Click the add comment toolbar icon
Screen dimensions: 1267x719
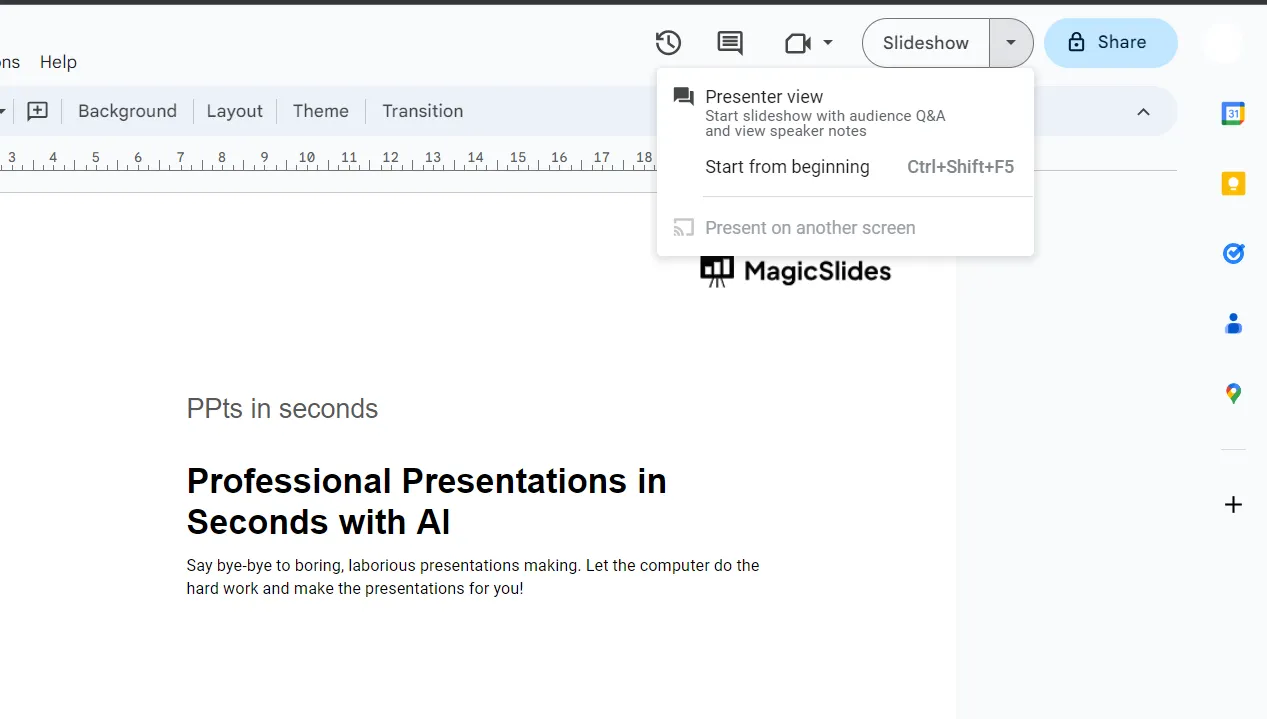click(37, 111)
